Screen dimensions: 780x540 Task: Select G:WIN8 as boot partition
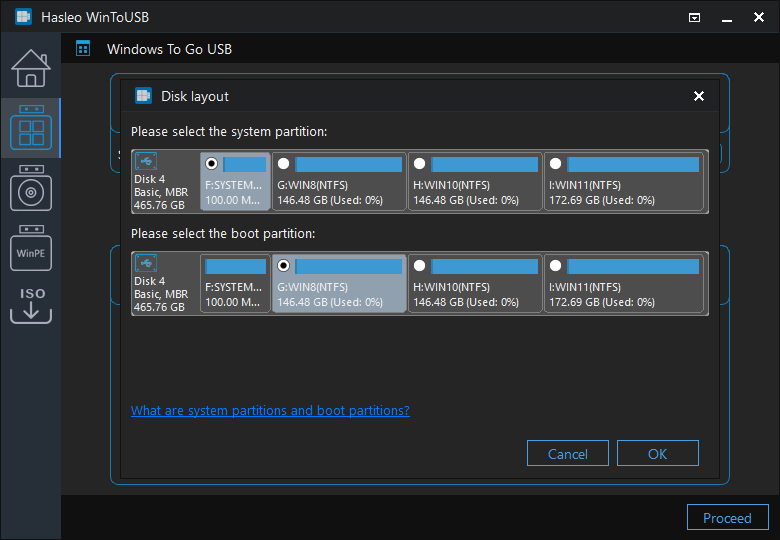(284, 266)
